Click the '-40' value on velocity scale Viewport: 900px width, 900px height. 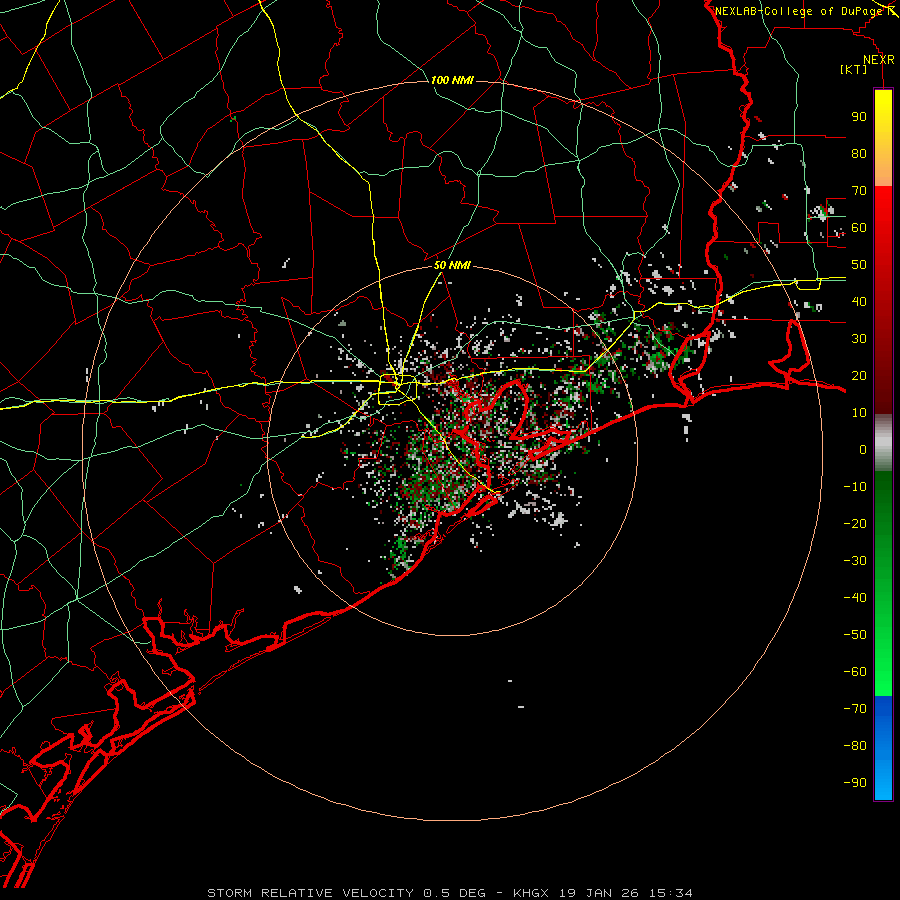coord(855,598)
